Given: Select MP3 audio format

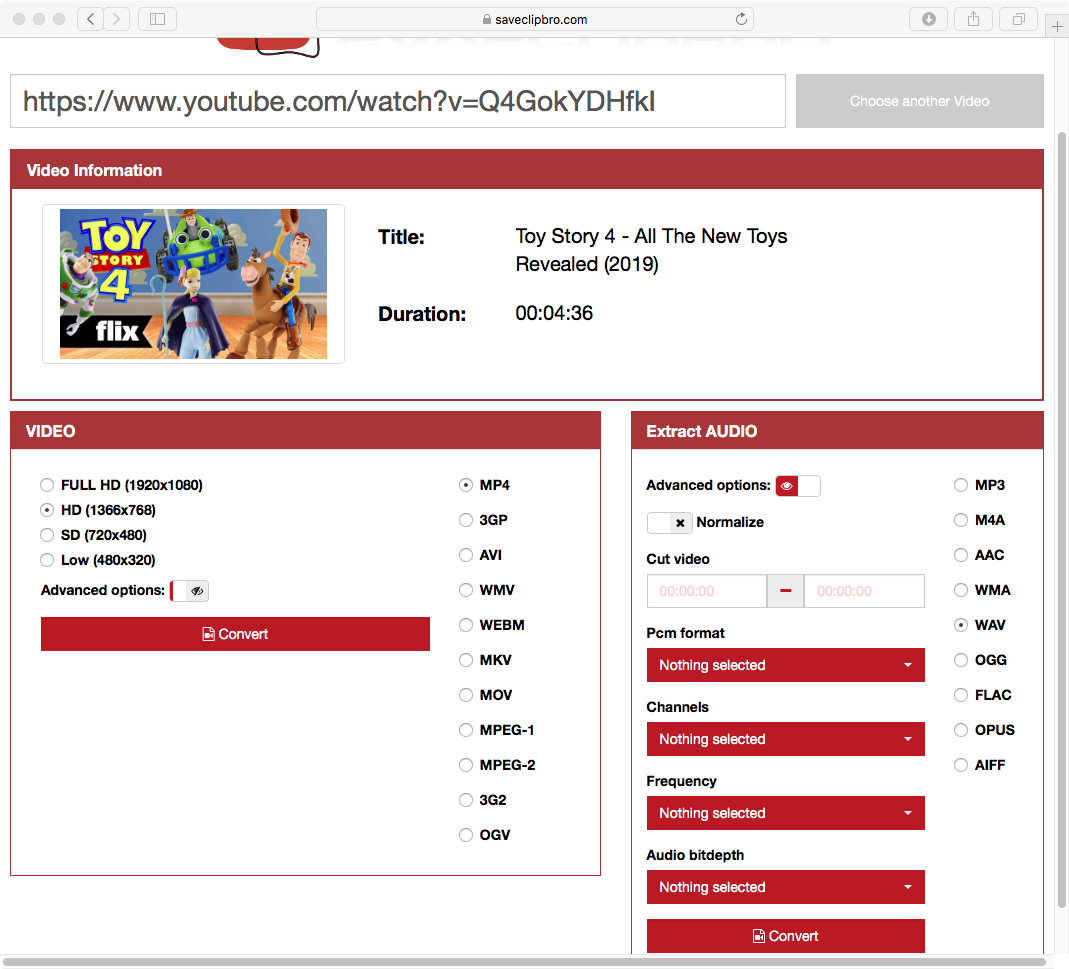Looking at the screenshot, I should coord(961,485).
